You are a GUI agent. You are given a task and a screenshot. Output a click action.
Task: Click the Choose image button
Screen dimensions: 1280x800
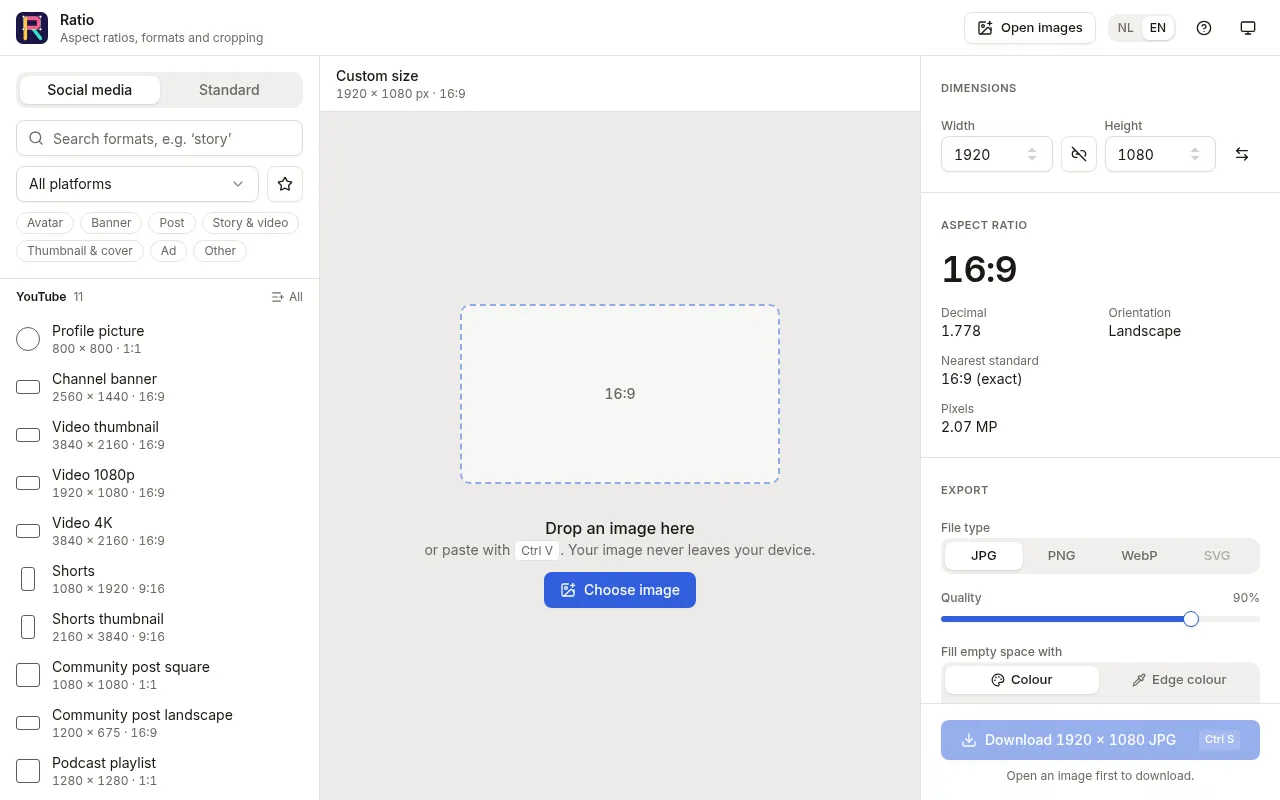pos(620,590)
